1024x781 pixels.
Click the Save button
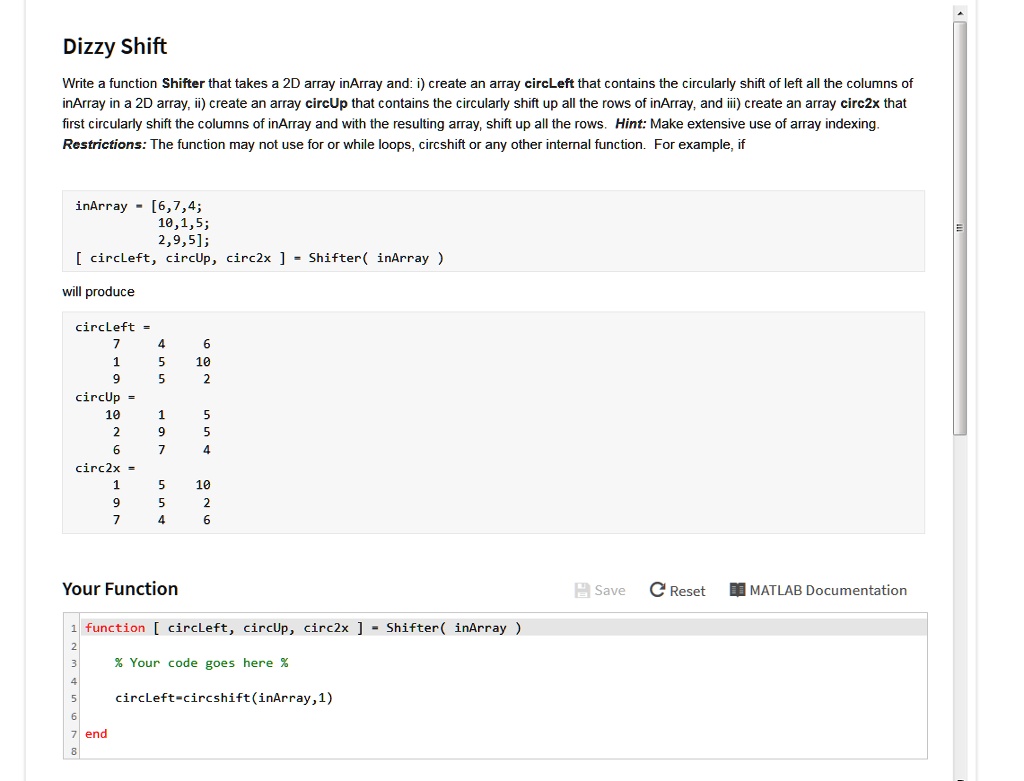[x=600, y=590]
